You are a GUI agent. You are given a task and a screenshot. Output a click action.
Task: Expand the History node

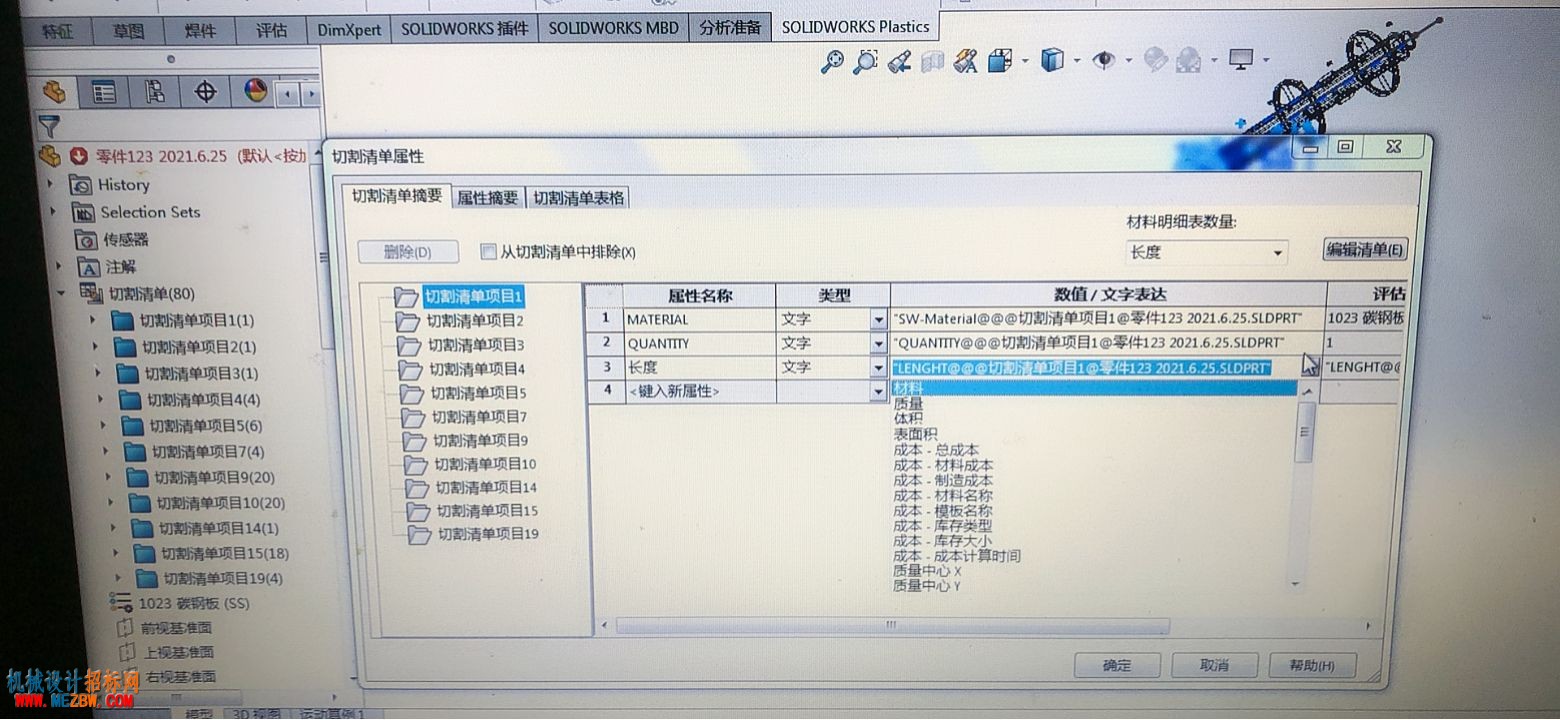52,184
